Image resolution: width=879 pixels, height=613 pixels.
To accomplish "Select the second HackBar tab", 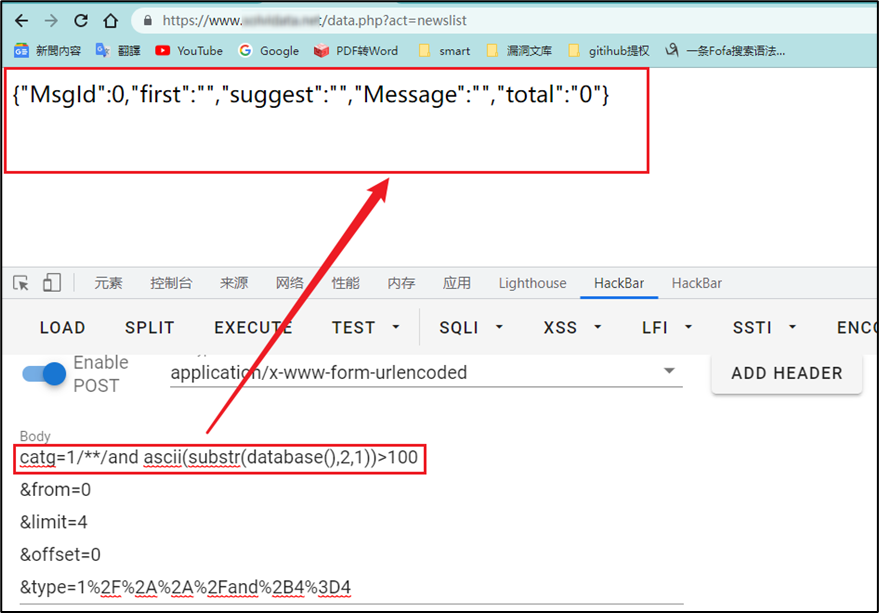I will (x=697, y=283).
